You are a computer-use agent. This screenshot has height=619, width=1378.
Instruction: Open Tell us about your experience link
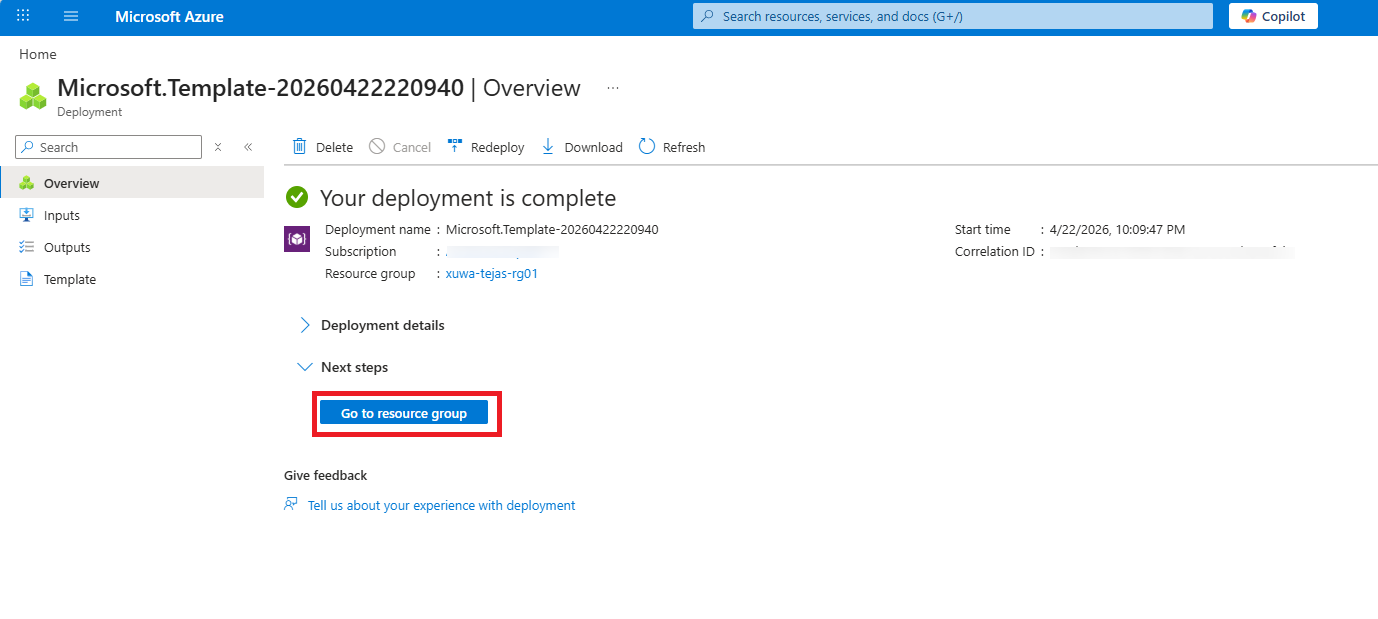pyautogui.click(x=441, y=505)
